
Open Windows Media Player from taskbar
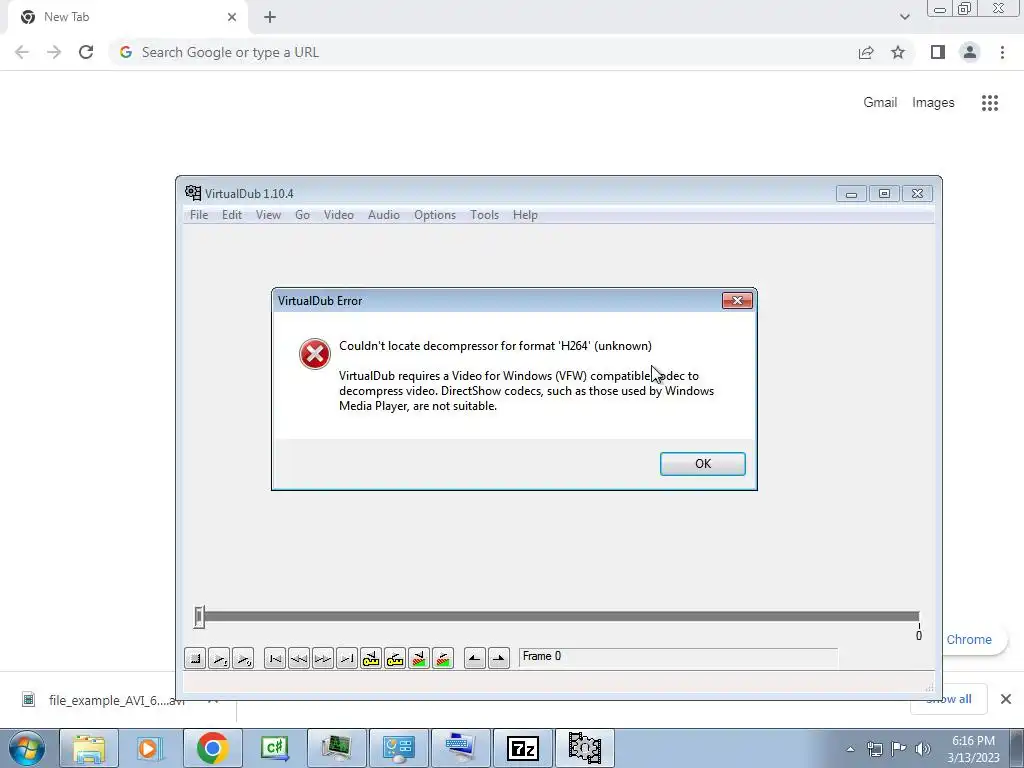(x=150, y=748)
